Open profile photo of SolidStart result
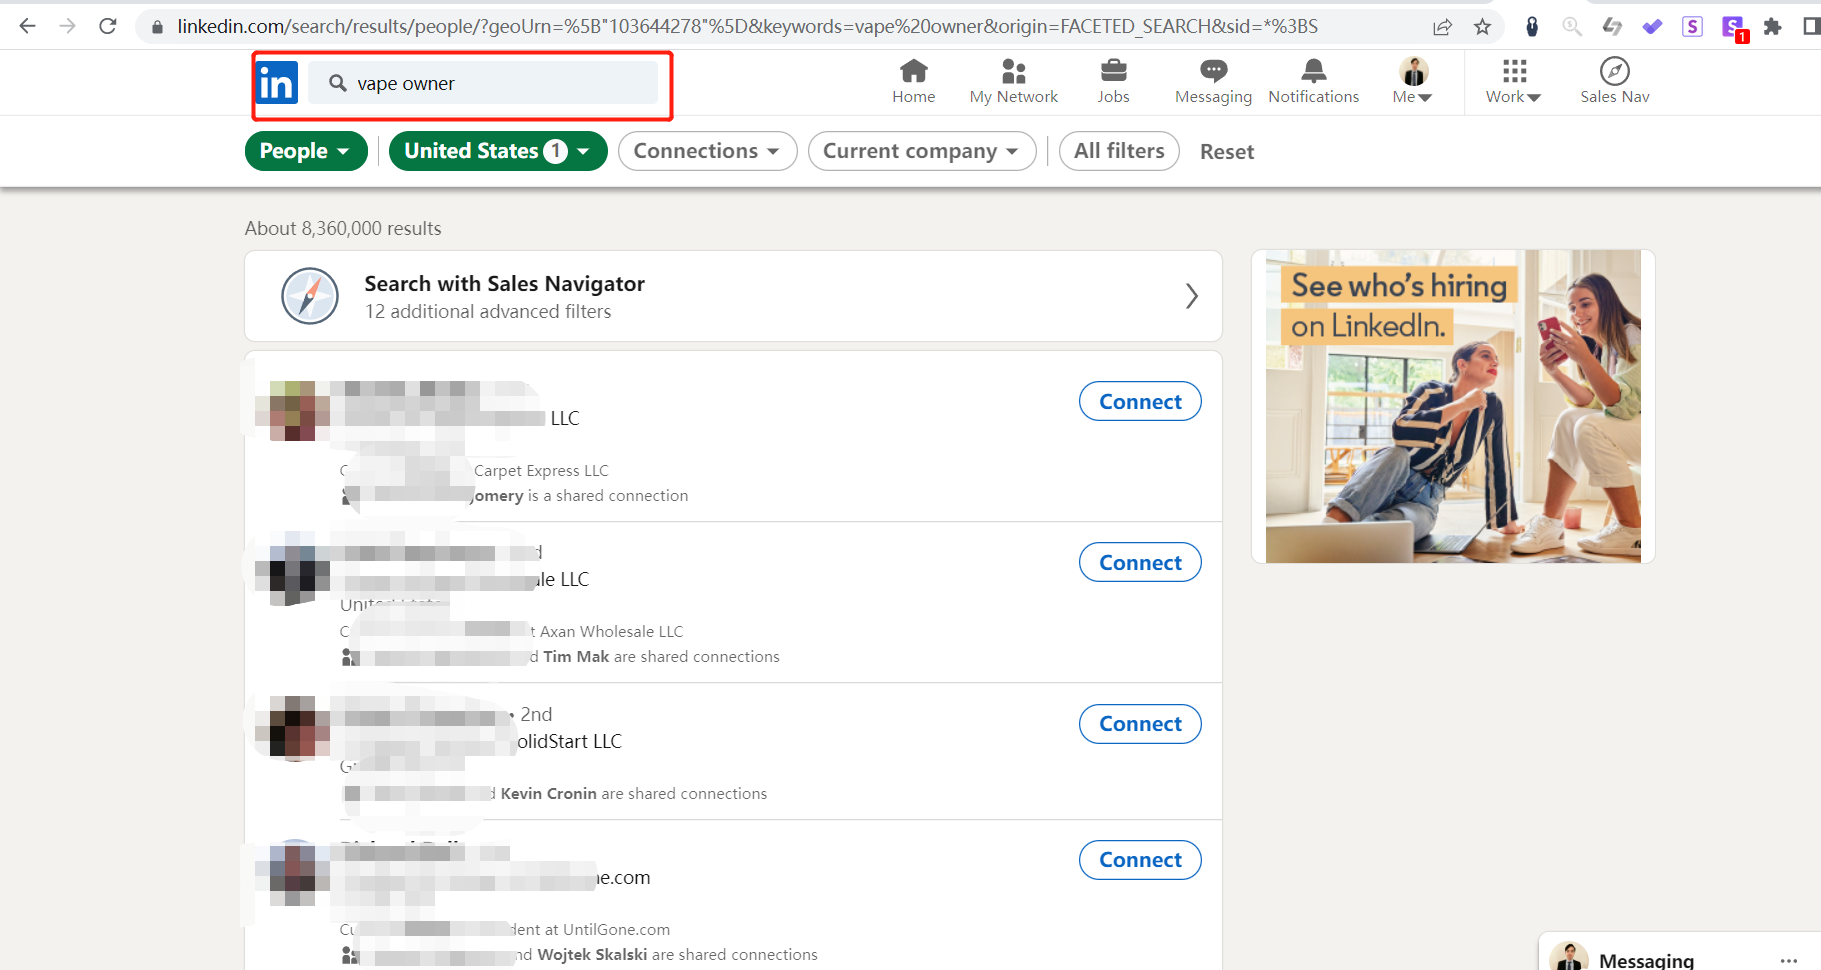This screenshot has width=1821, height=970. pyautogui.click(x=293, y=728)
